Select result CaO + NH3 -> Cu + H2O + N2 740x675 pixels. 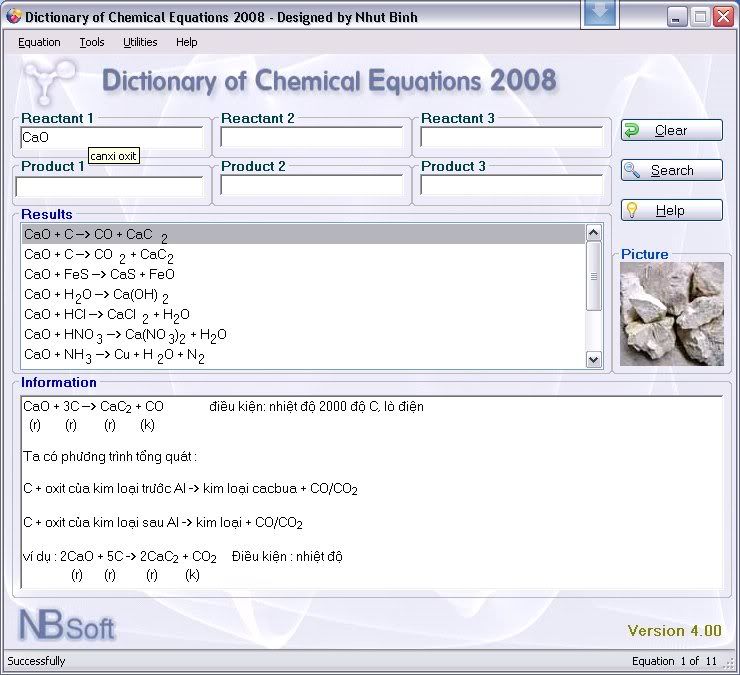point(303,355)
